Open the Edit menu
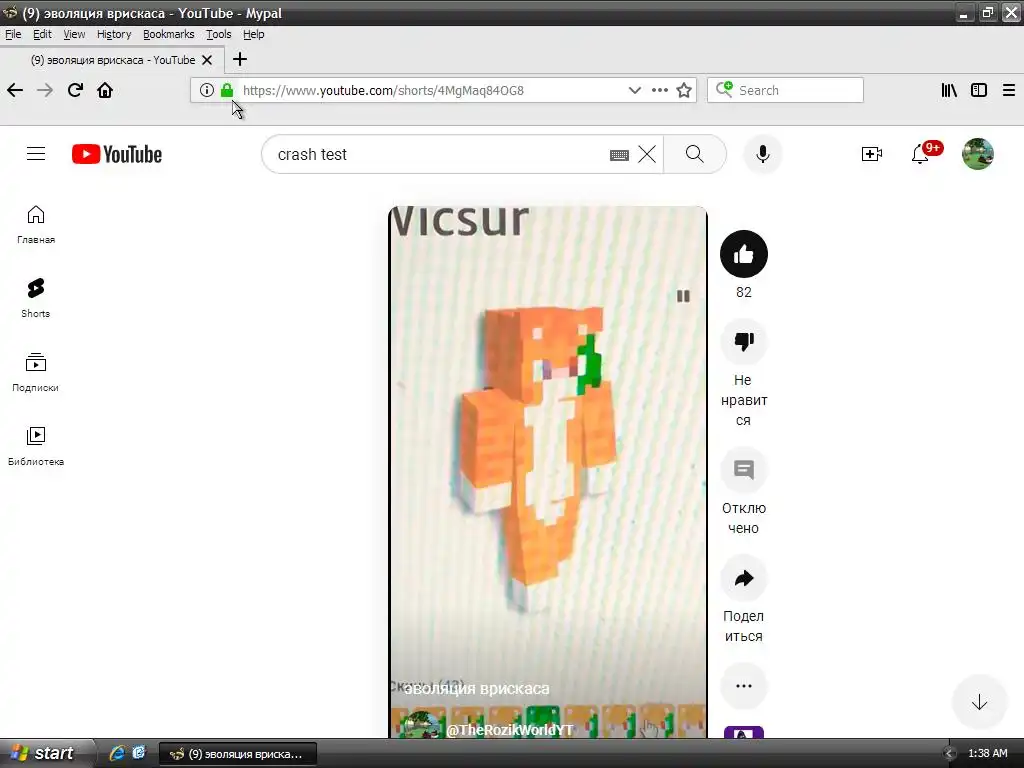The image size is (1024, 768). pyautogui.click(x=42, y=34)
